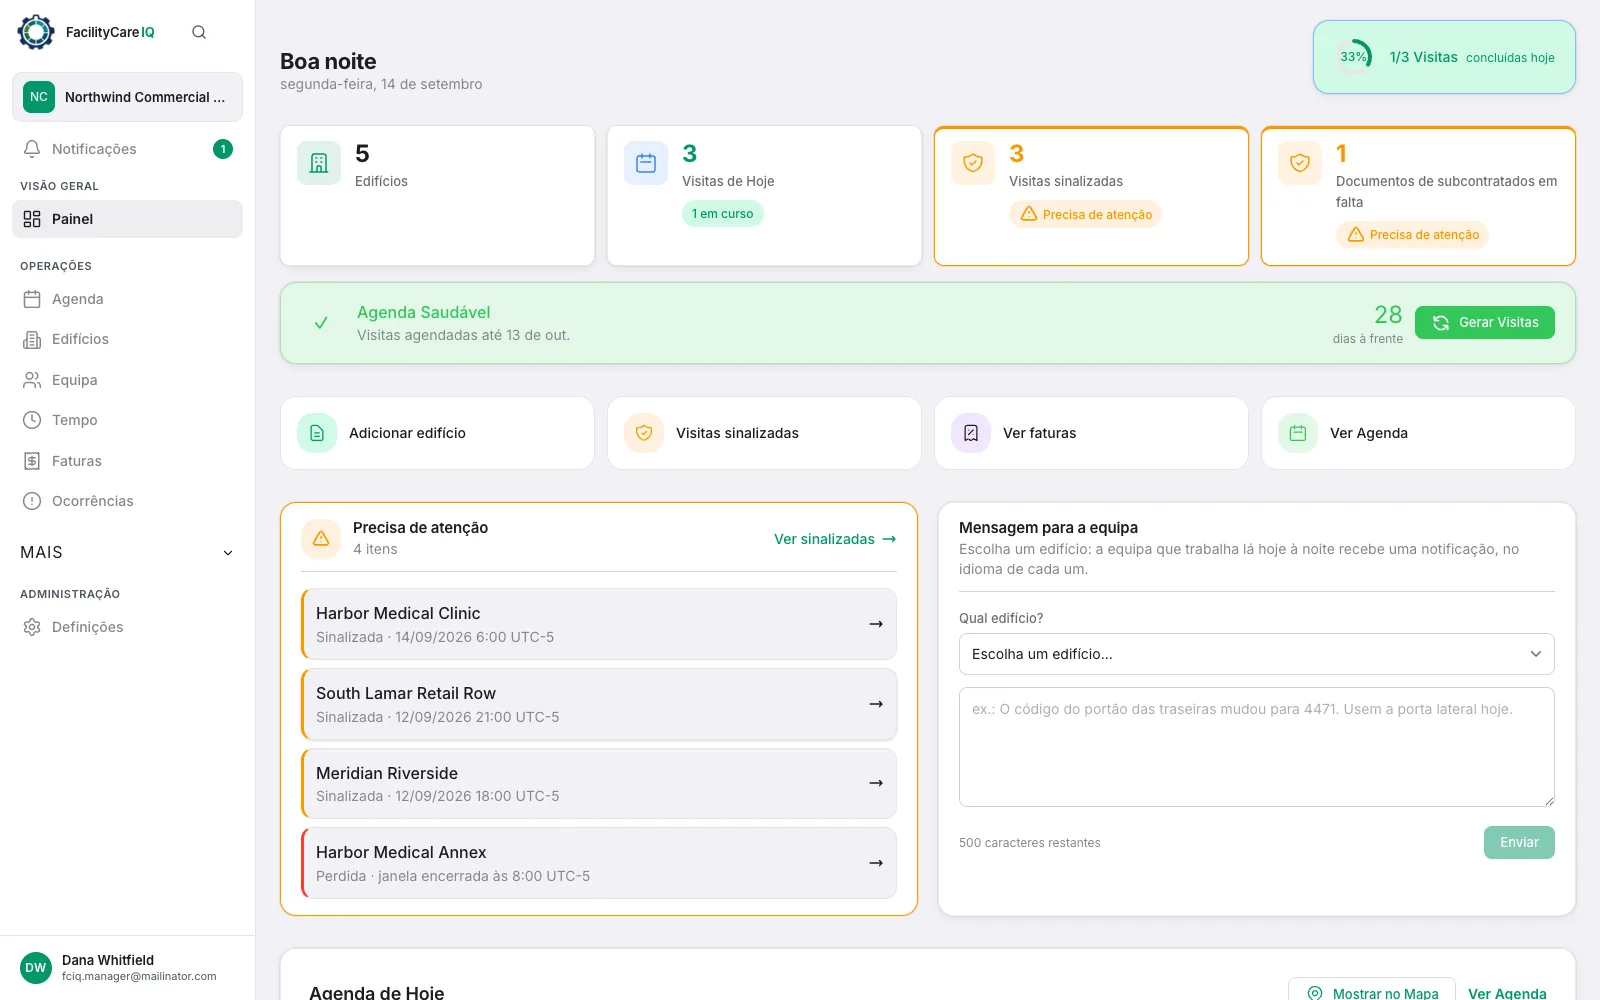Open search with the magnifier icon
The image size is (1600, 1000).
click(x=199, y=32)
